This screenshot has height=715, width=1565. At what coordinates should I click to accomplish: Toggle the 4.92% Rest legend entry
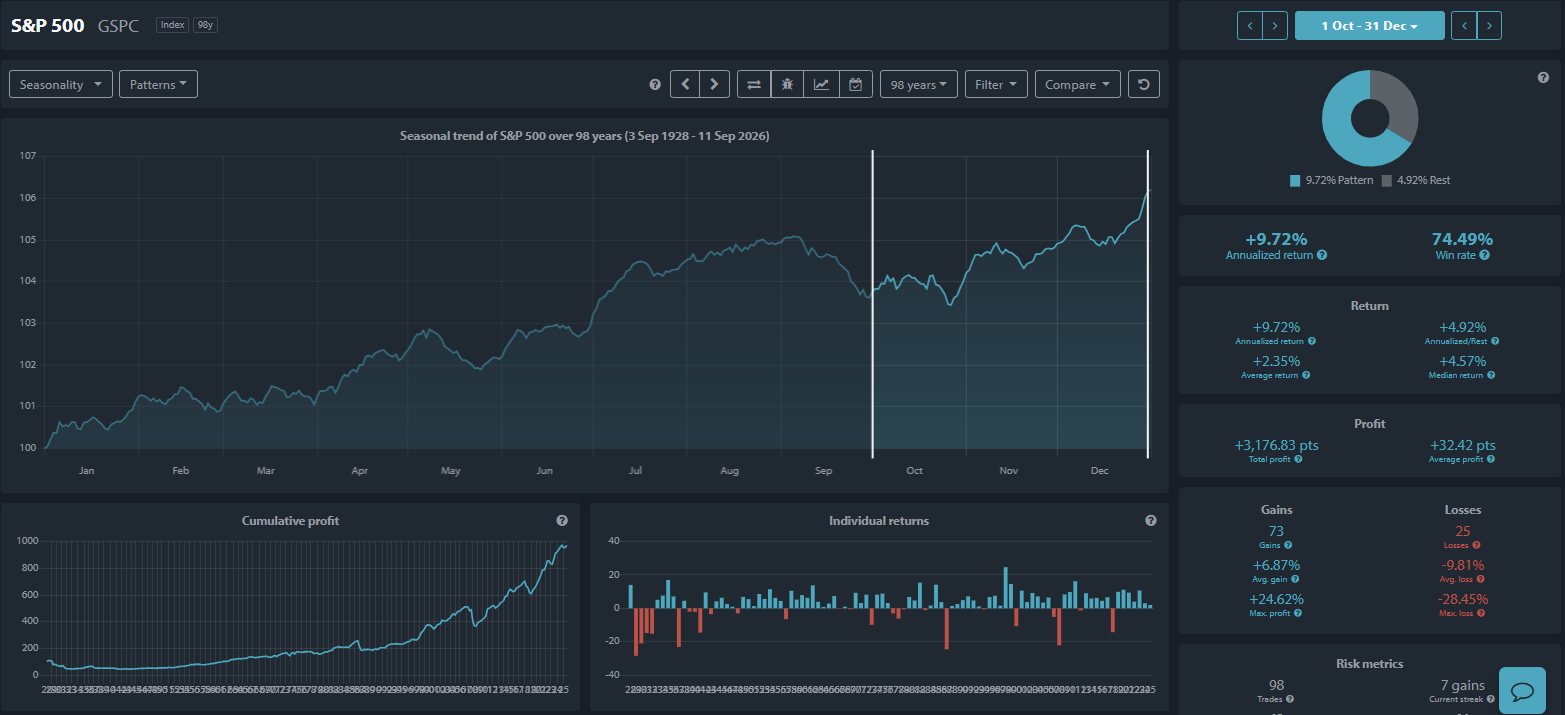click(1416, 180)
